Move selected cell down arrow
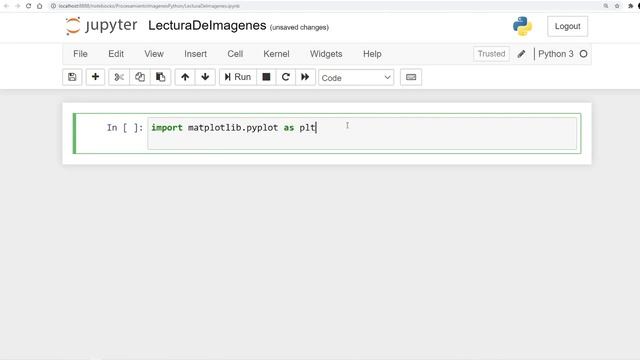 [205, 77]
